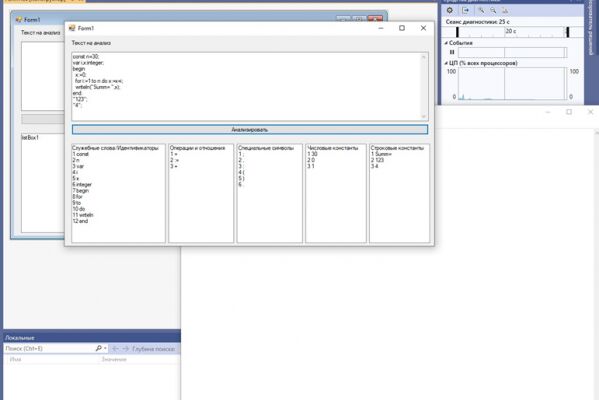Select the Операции и отношения header row
This screenshot has width=599, height=400.
201,148
